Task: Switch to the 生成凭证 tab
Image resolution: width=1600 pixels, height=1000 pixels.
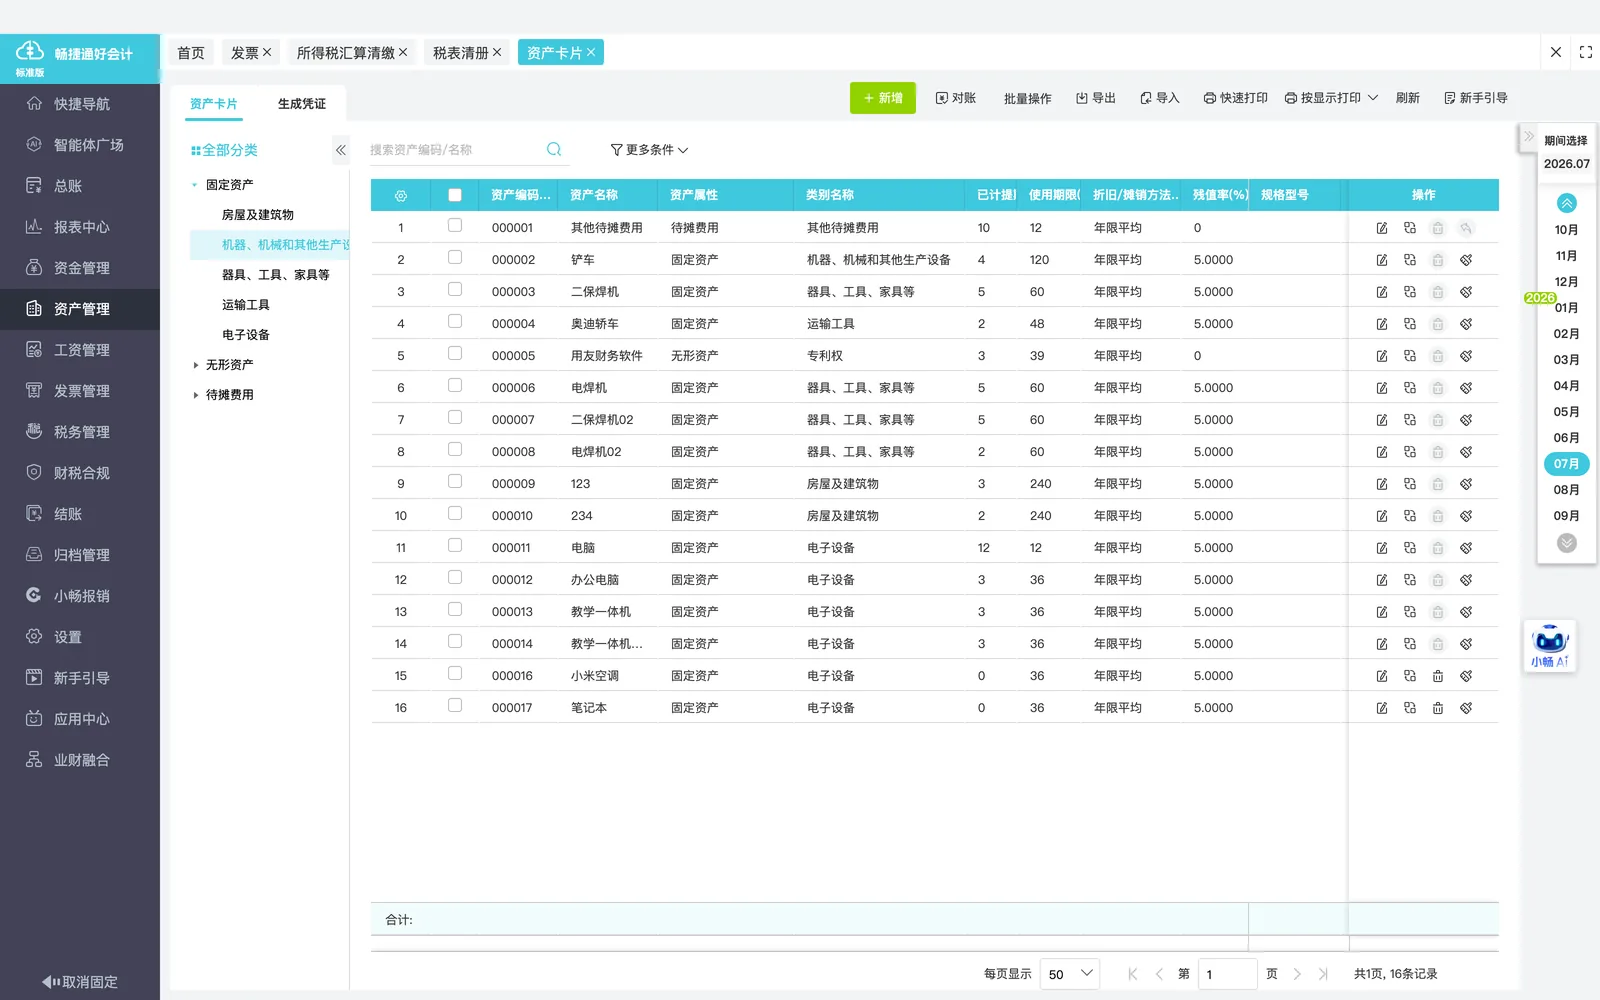Action: coord(302,104)
